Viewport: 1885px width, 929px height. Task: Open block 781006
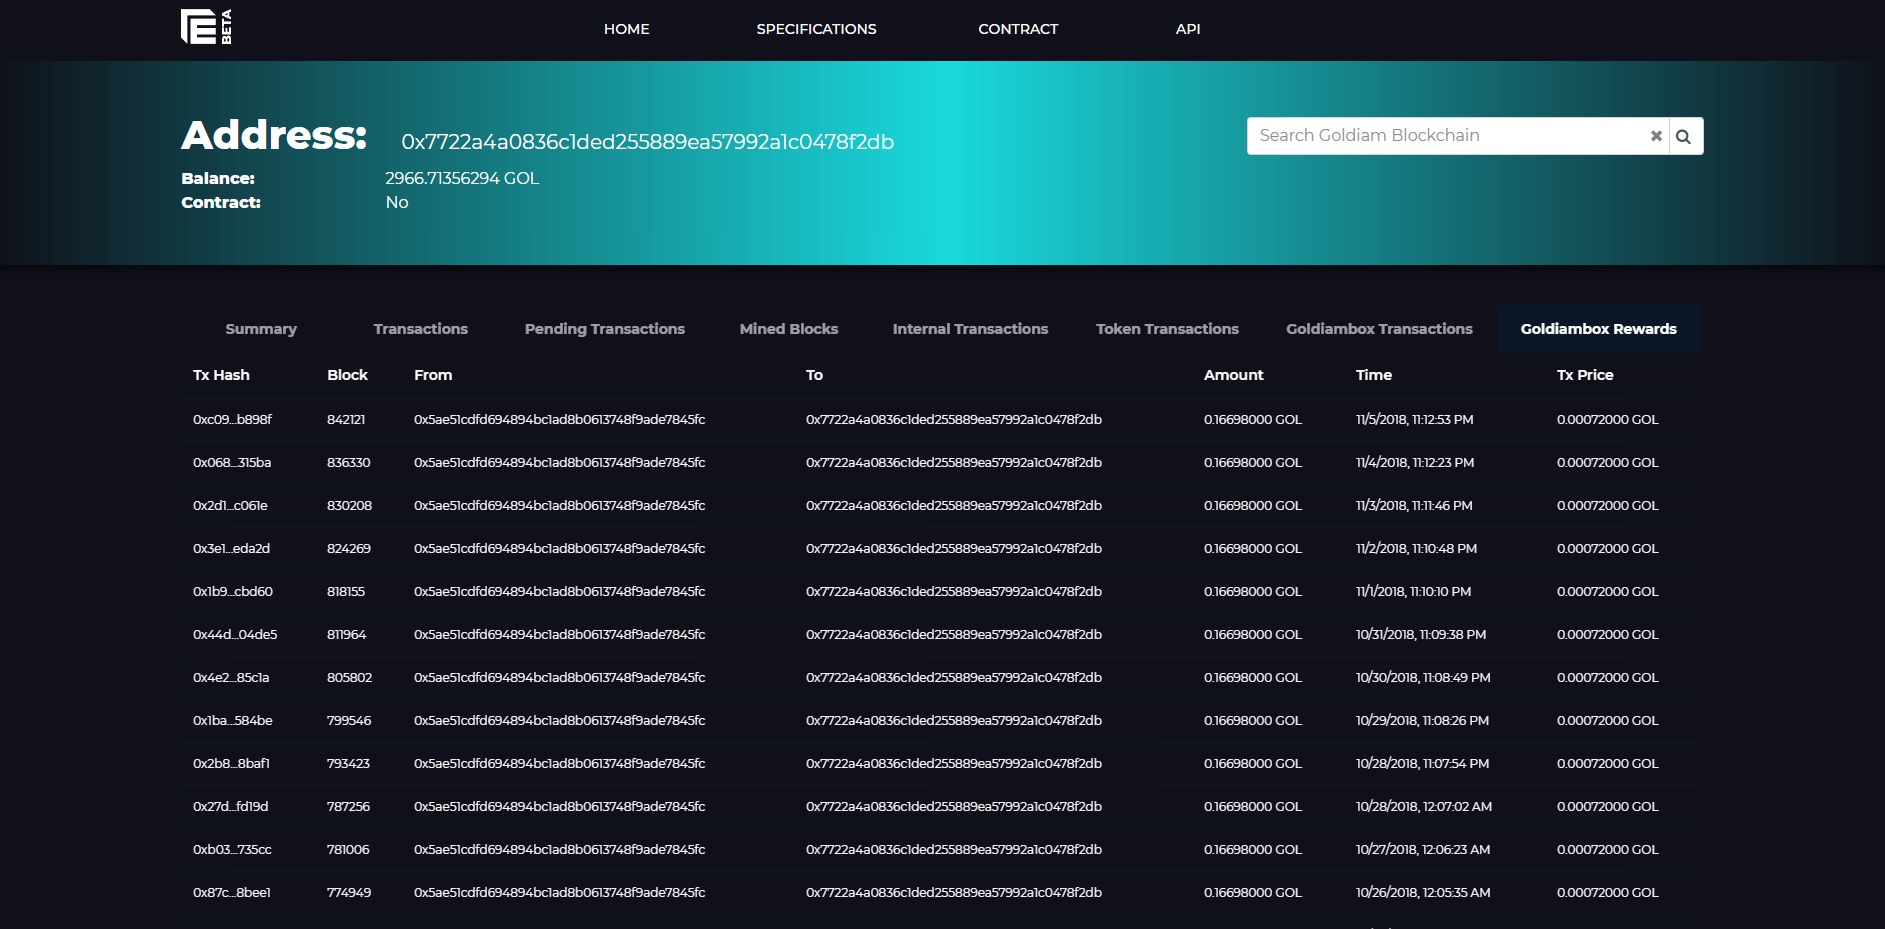348,850
